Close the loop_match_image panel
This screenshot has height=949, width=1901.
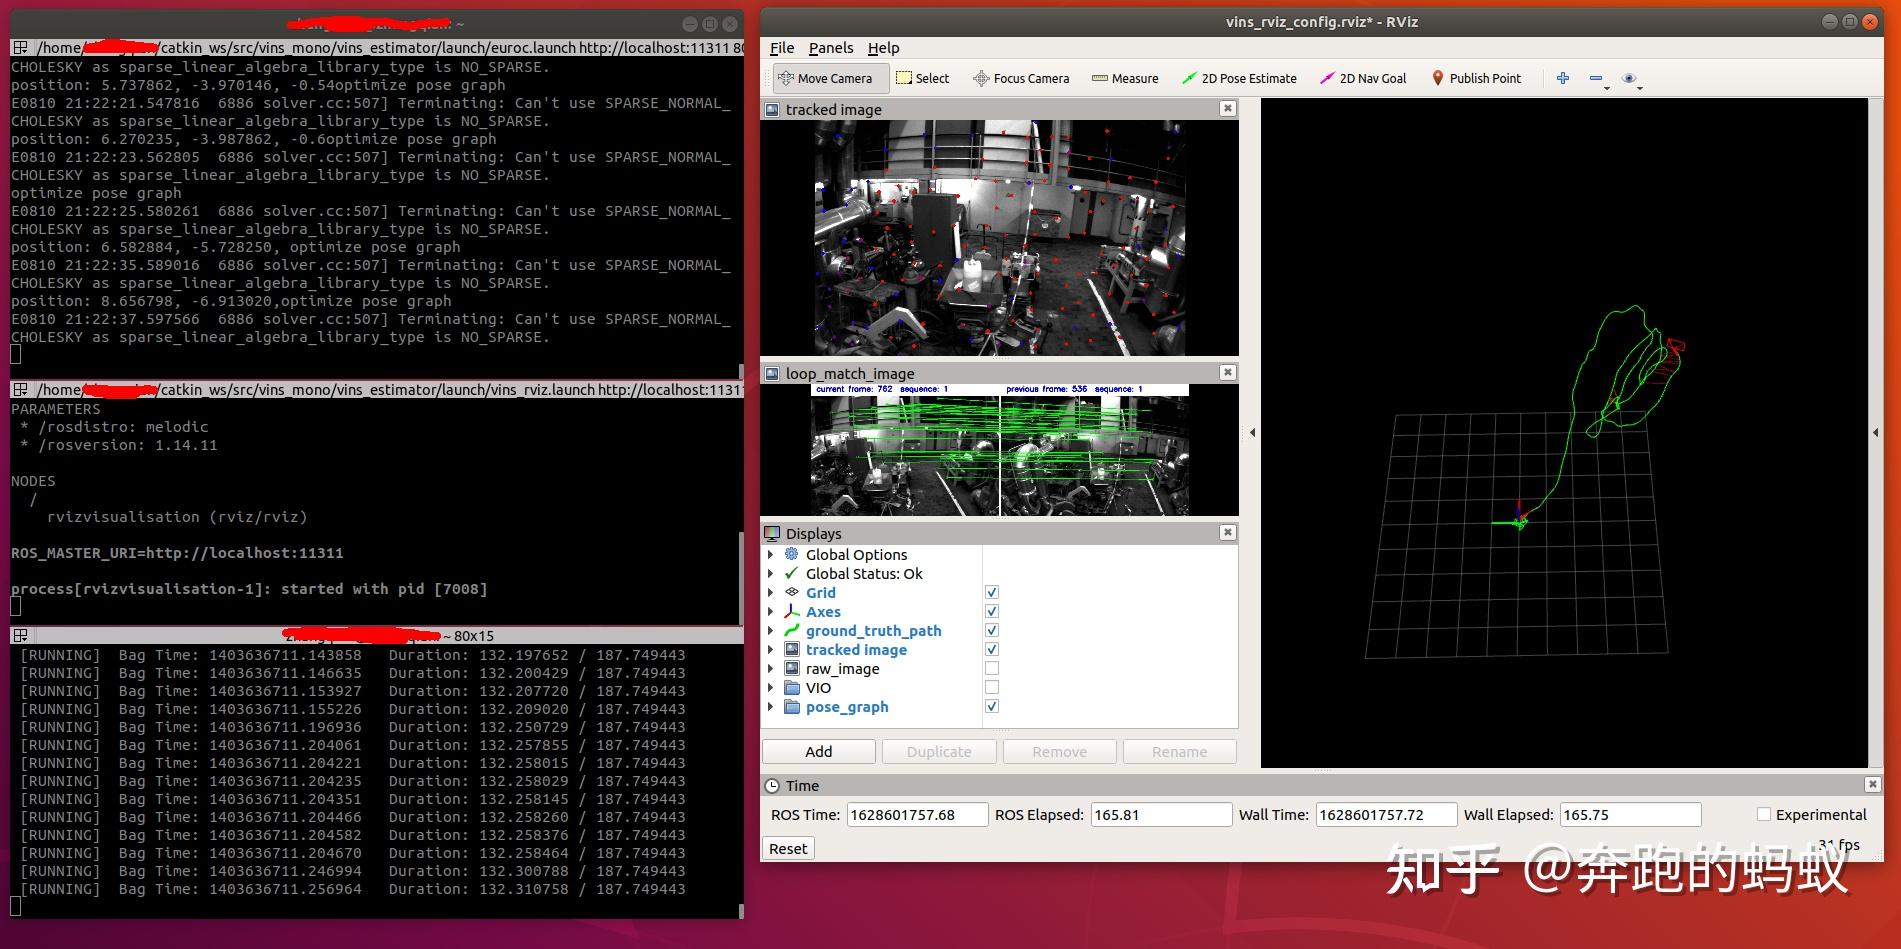click(x=1228, y=372)
